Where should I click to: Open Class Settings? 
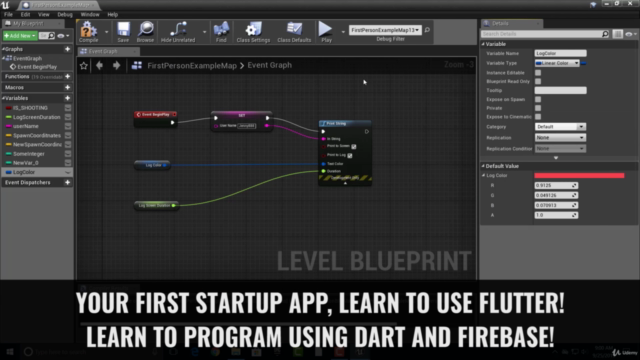click(x=253, y=32)
